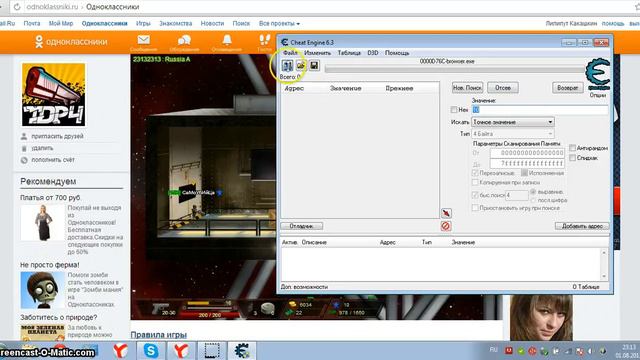The image size is (640, 360).
Task: Click the address table scrollbar down arrow
Action: pos(604,276)
